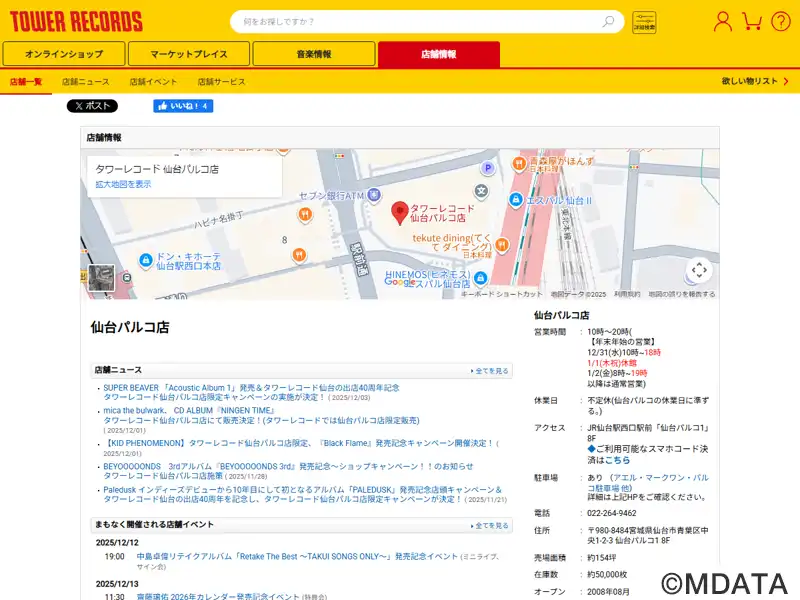Click the map camera controls icon

tap(699, 270)
